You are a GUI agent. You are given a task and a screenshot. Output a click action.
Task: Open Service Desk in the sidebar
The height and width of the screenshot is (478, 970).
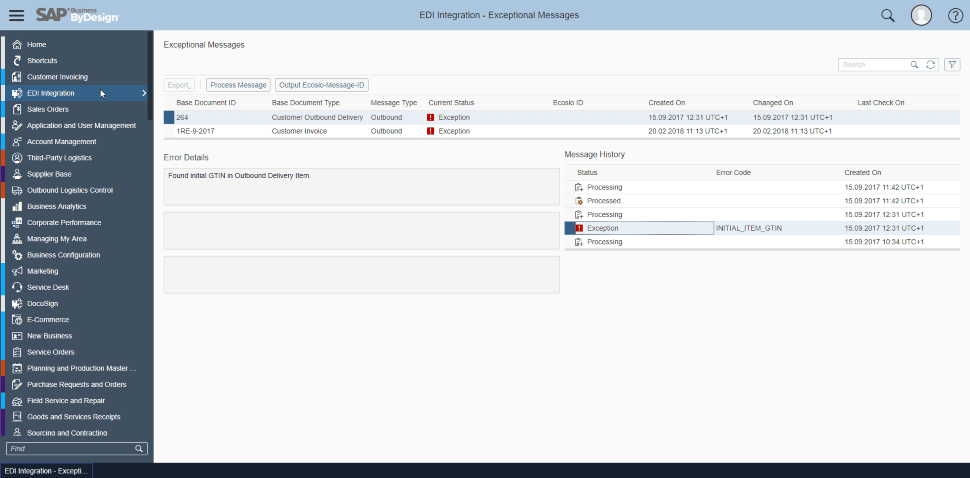(x=47, y=287)
